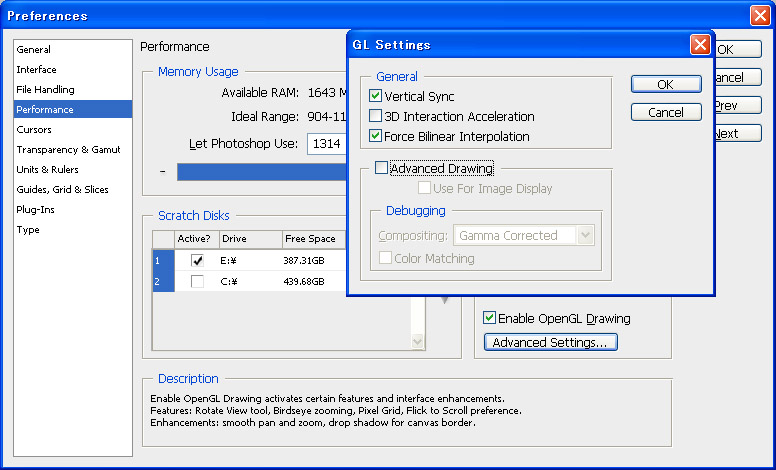The image size is (776, 470).
Task: Click OK in the GL Settings dialog
Action: point(666,85)
